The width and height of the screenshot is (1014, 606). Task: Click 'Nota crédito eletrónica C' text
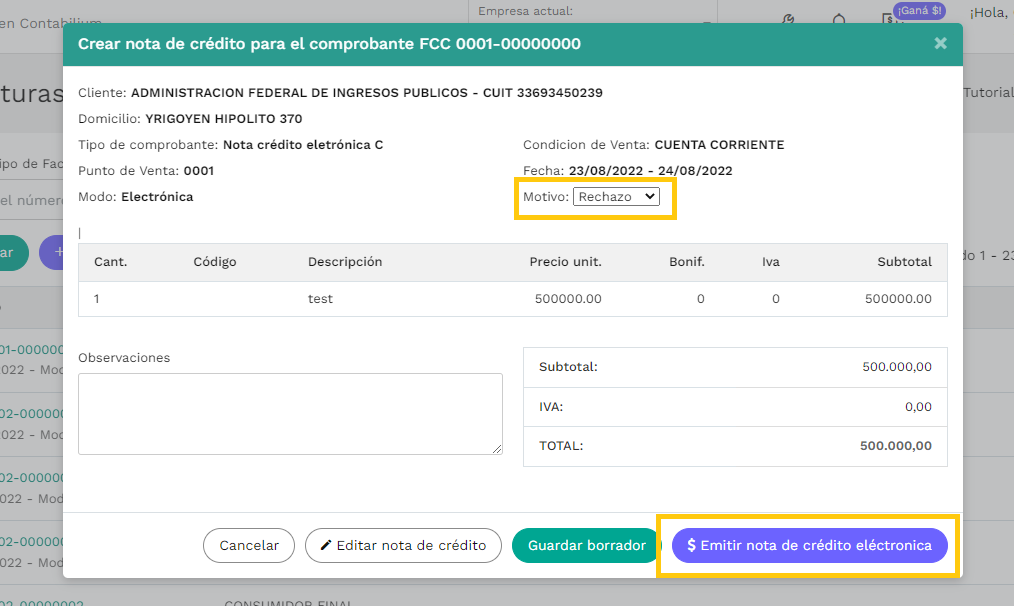click(303, 145)
